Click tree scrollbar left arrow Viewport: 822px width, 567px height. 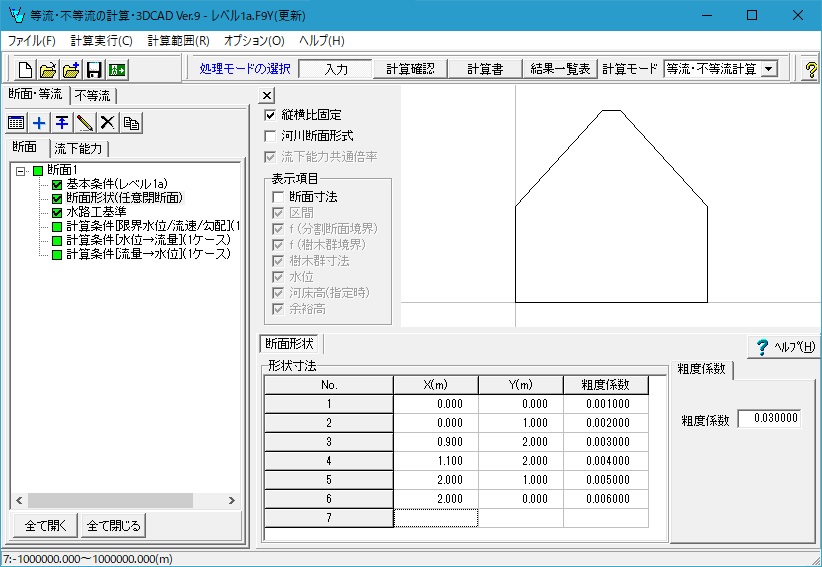click(x=19, y=500)
